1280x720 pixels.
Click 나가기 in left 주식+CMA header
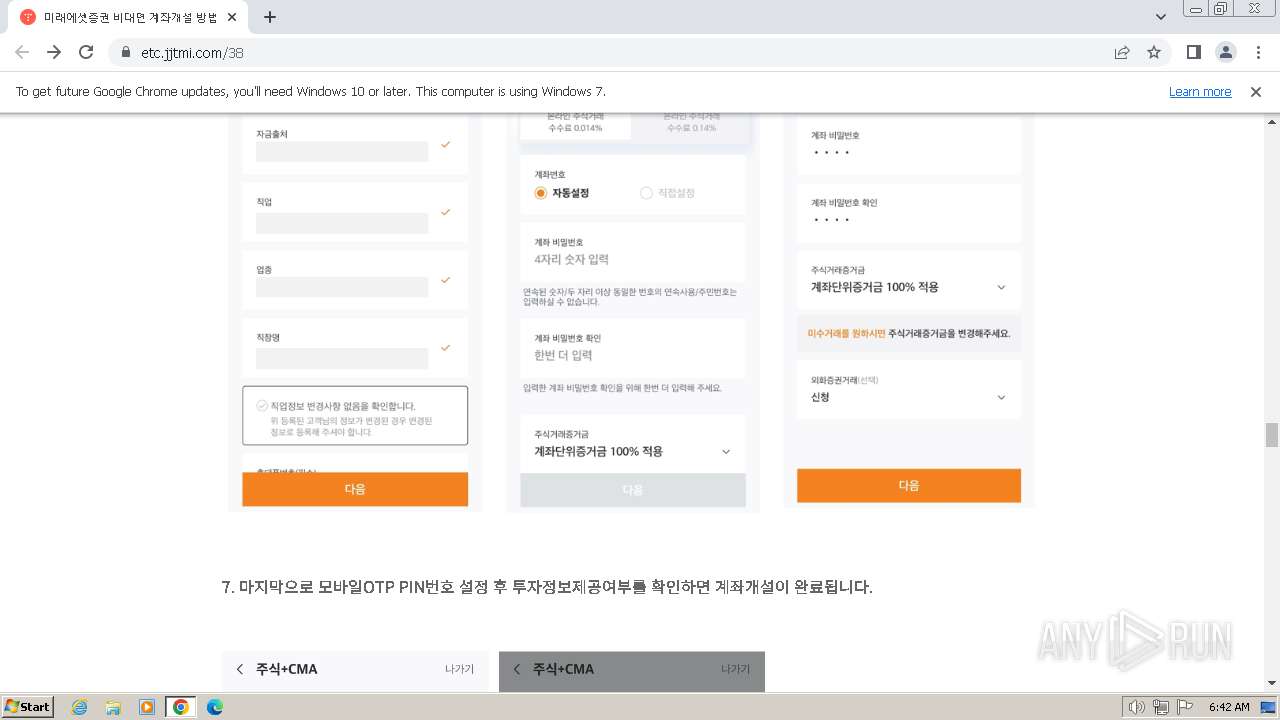click(x=459, y=669)
